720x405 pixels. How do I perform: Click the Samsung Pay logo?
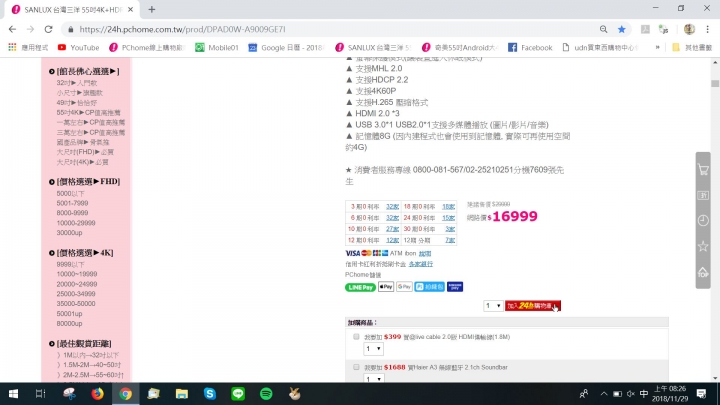coord(455,287)
